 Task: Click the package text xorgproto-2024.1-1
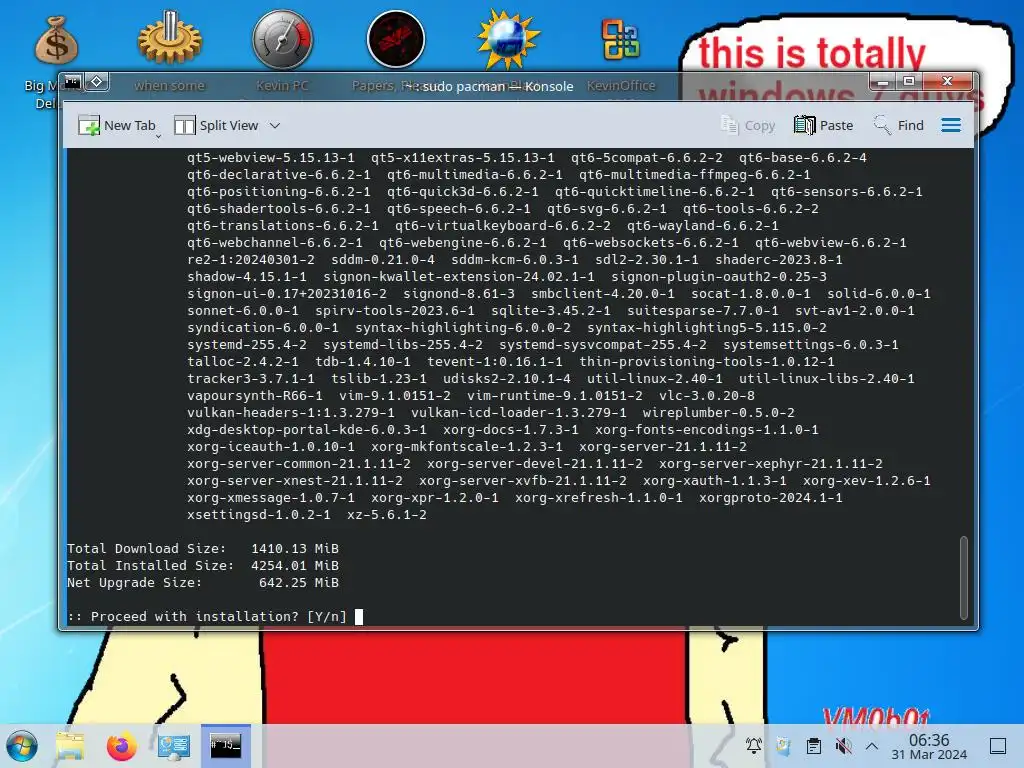(771, 498)
